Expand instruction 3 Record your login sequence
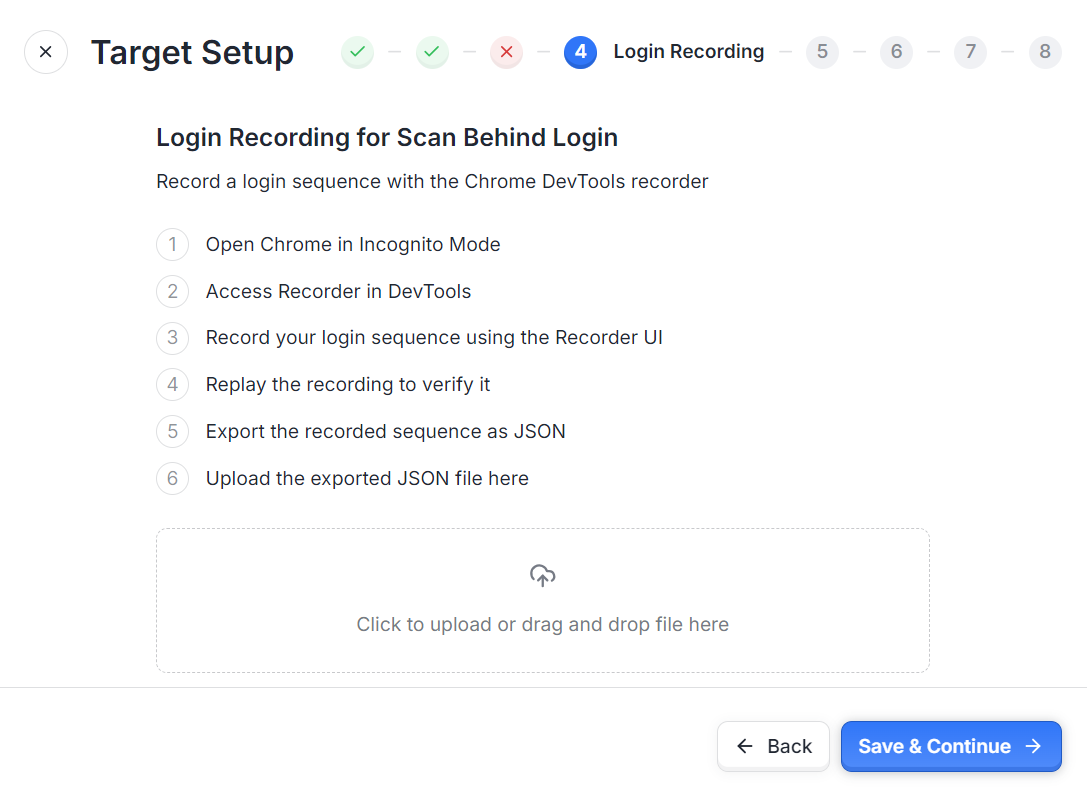The image size is (1087, 789). coord(434,338)
